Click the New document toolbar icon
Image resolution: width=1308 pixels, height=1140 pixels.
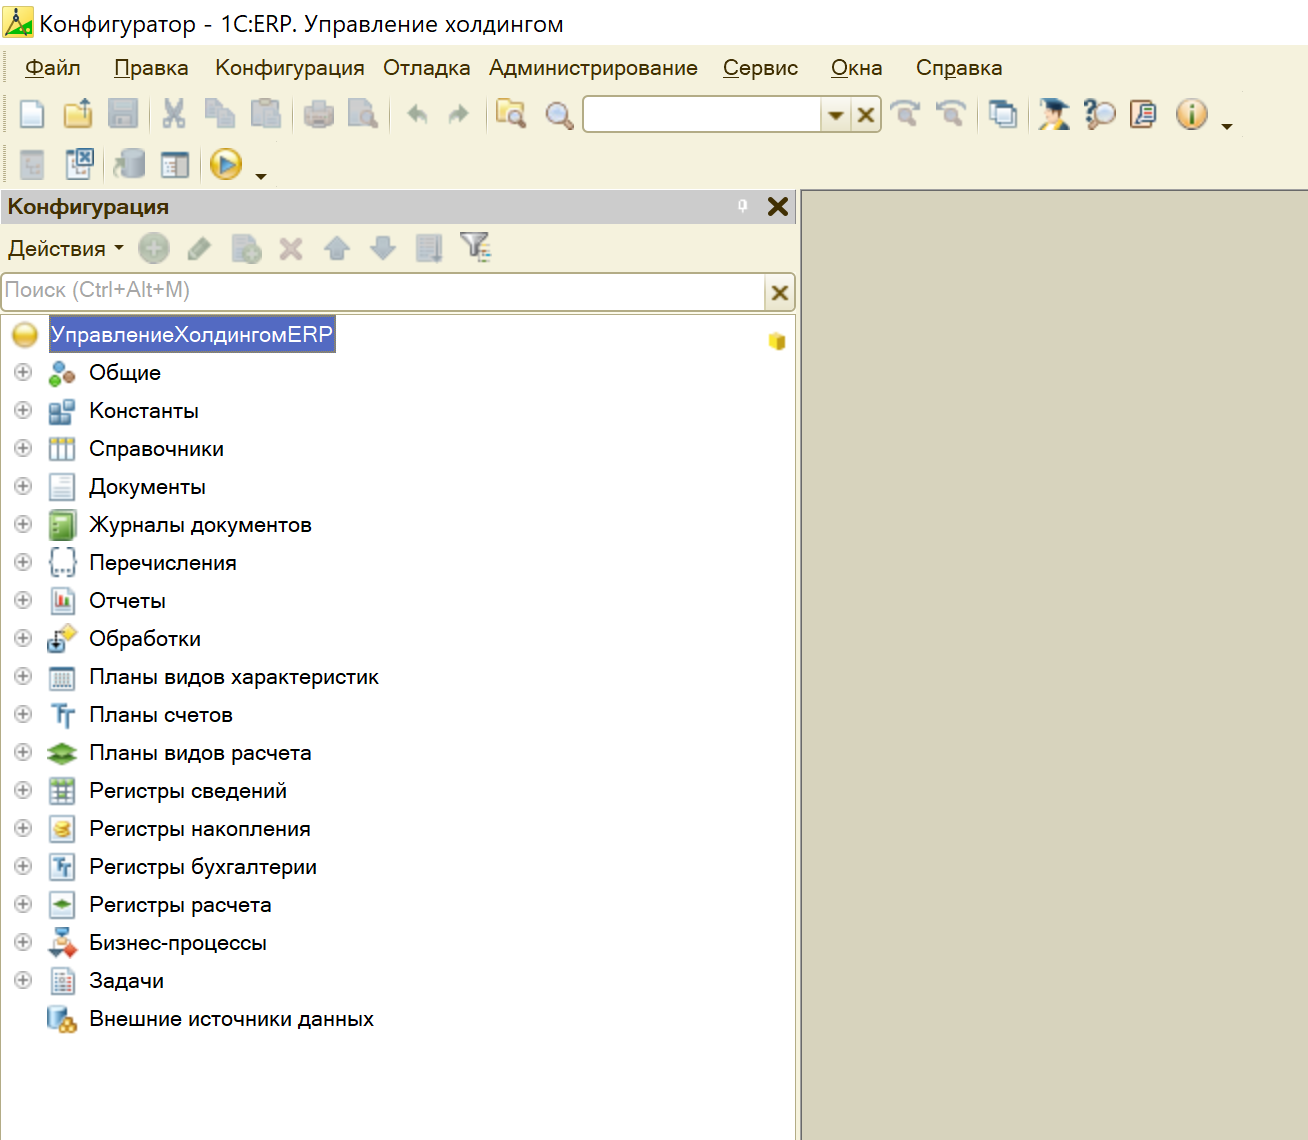coord(32,114)
